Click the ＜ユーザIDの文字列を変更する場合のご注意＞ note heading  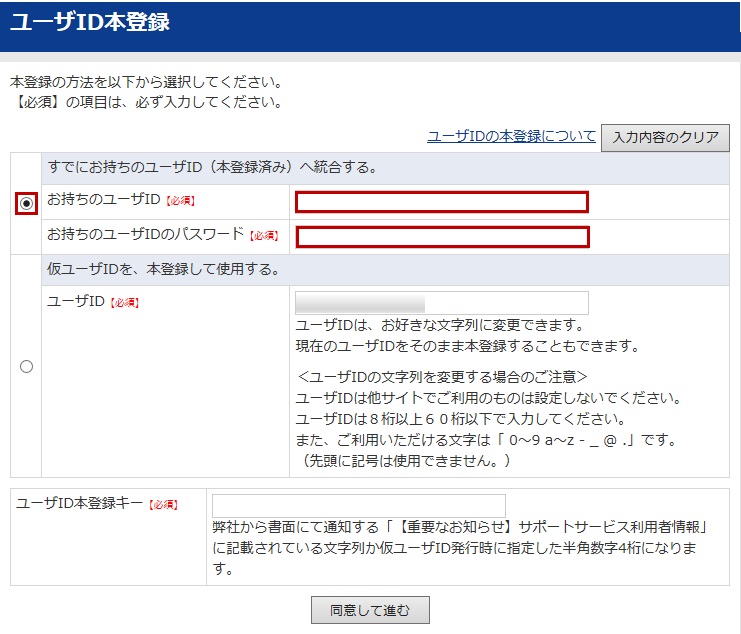coord(443,377)
